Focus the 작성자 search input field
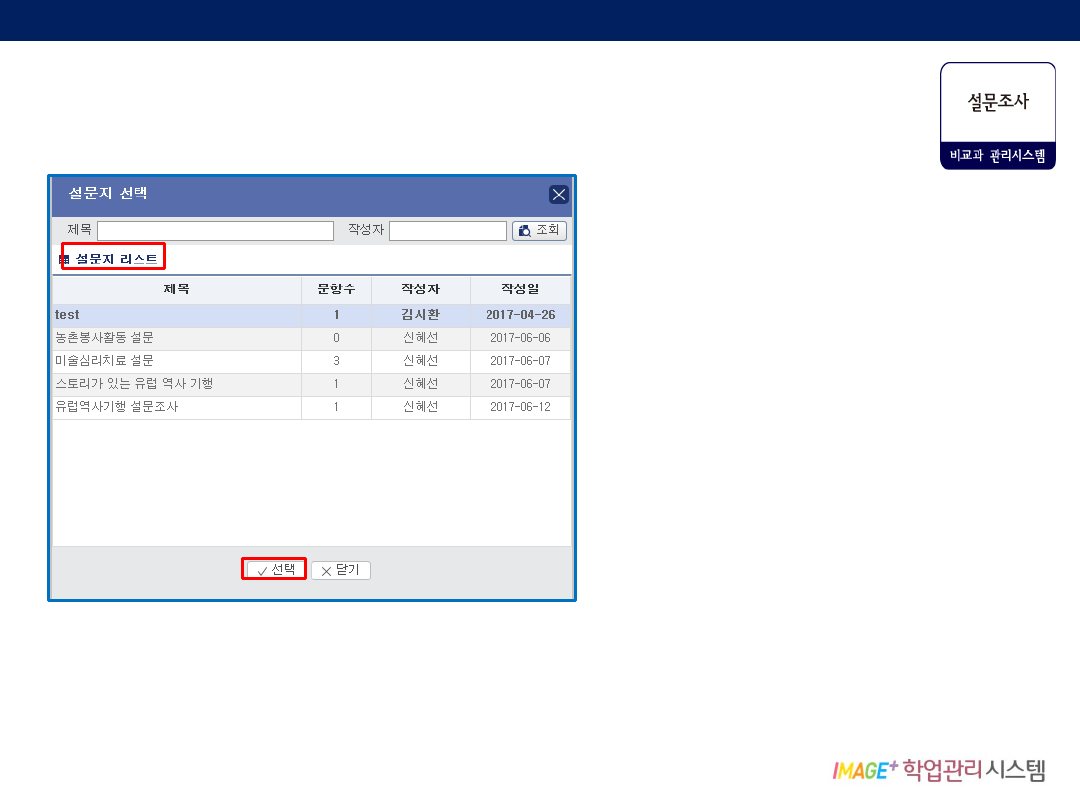The height and width of the screenshot is (810, 1080). click(447, 231)
